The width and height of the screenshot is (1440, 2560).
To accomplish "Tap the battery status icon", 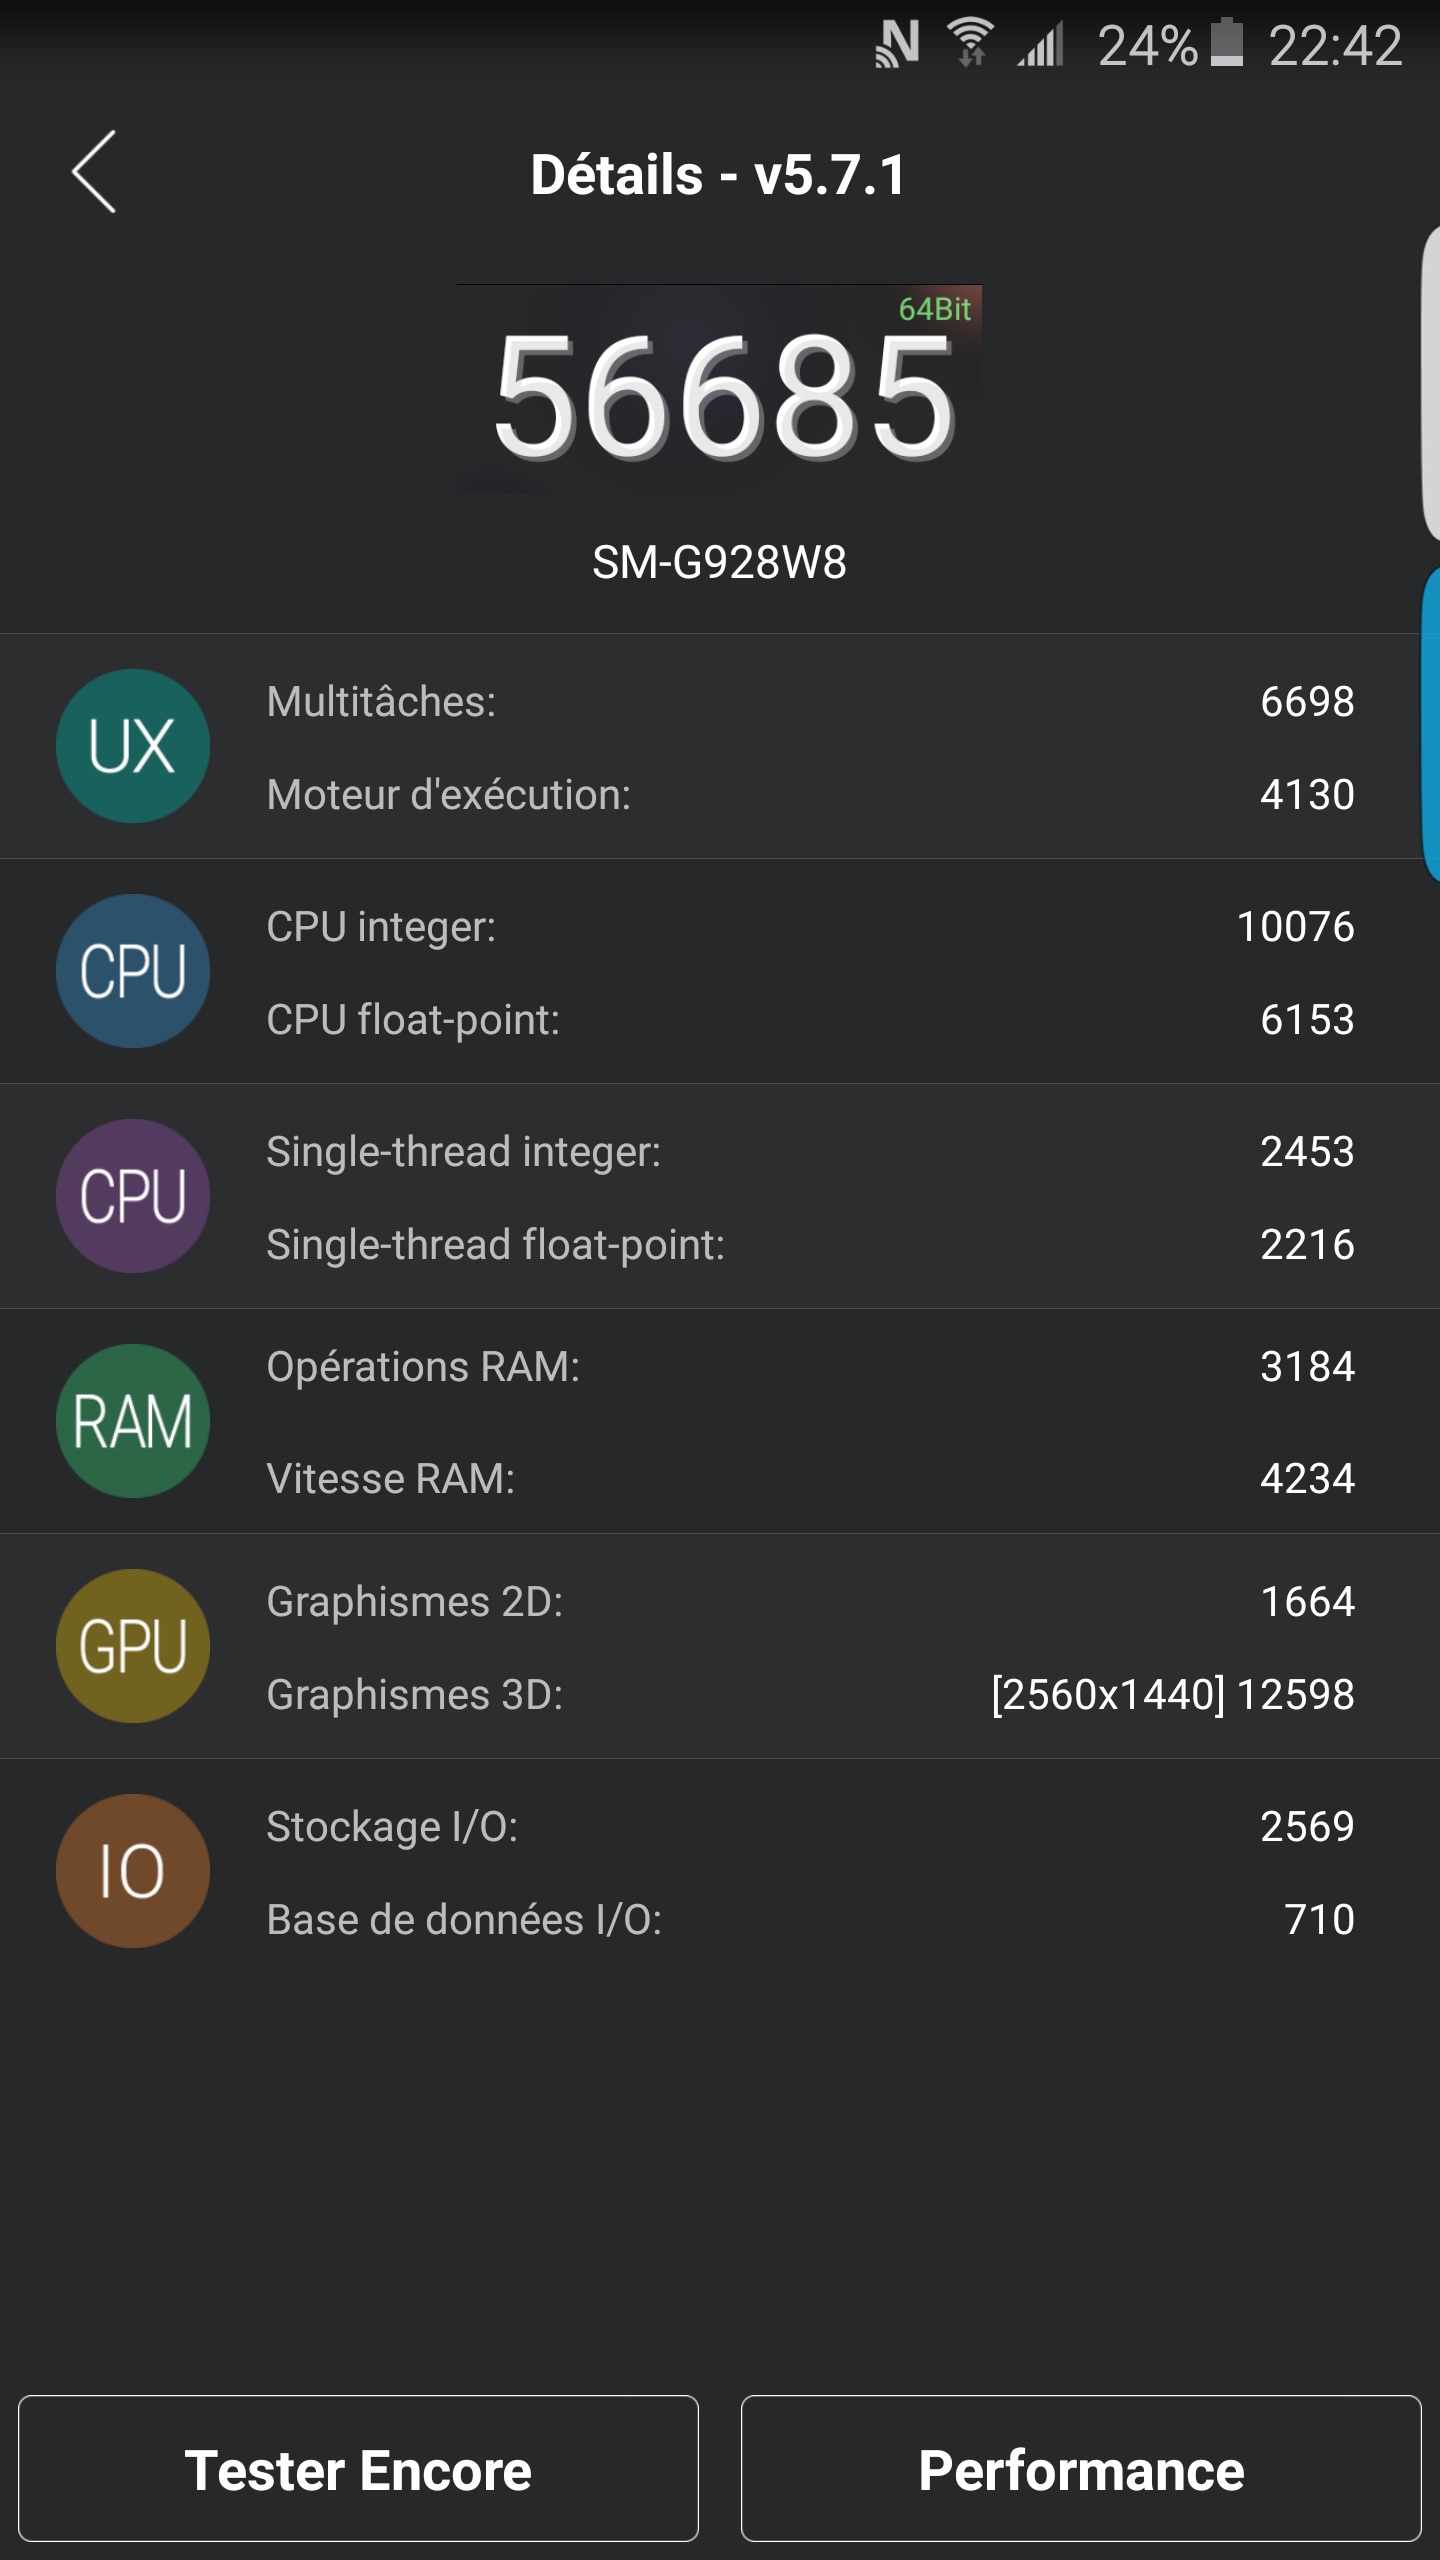I will tap(1227, 45).
